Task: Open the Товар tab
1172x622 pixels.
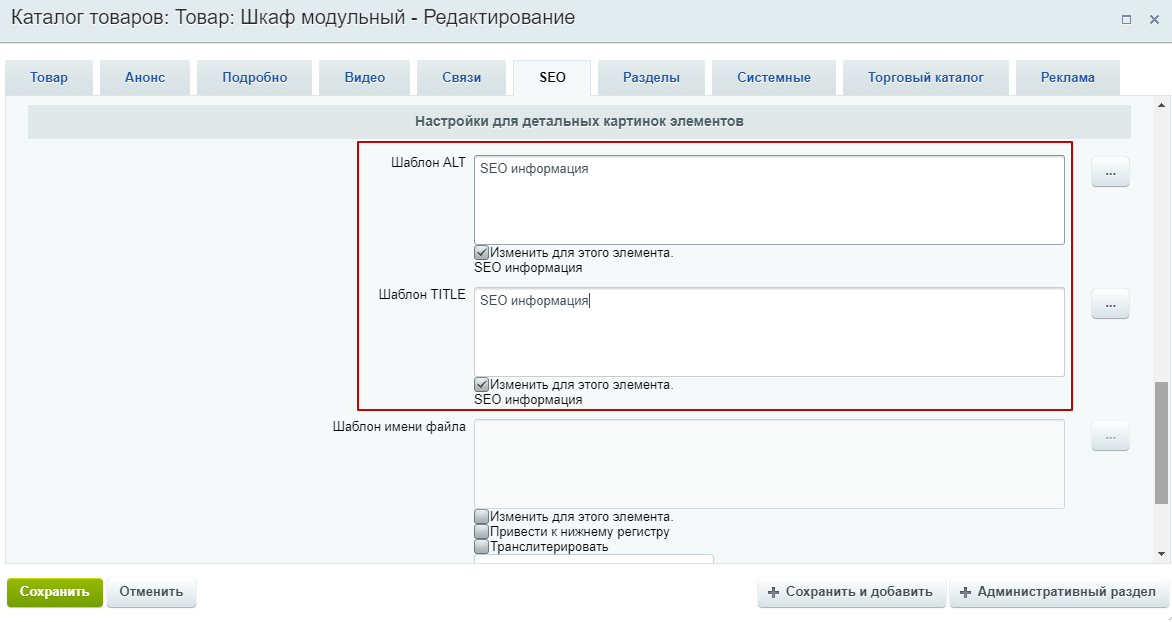Action: 49,78
